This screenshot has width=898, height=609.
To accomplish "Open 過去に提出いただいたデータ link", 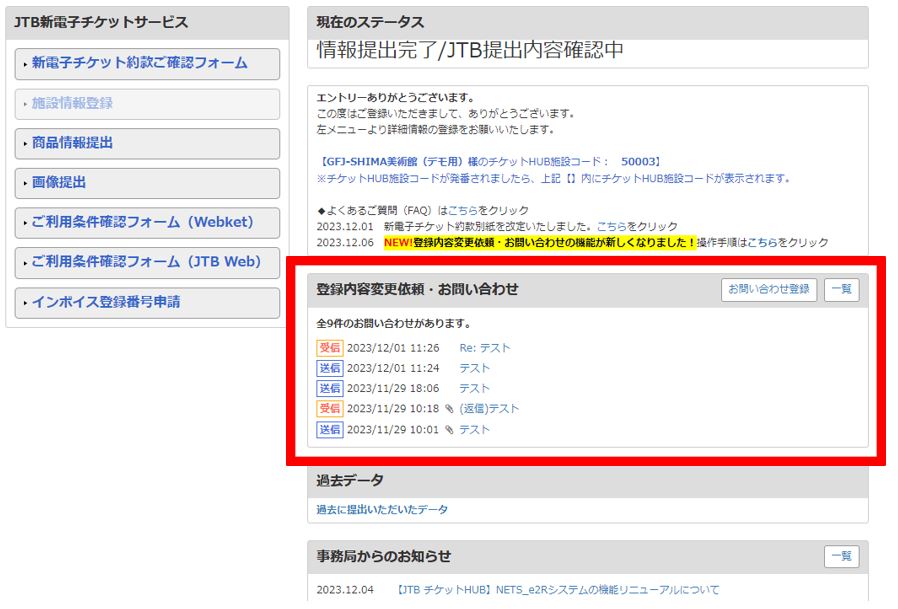I will point(382,510).
